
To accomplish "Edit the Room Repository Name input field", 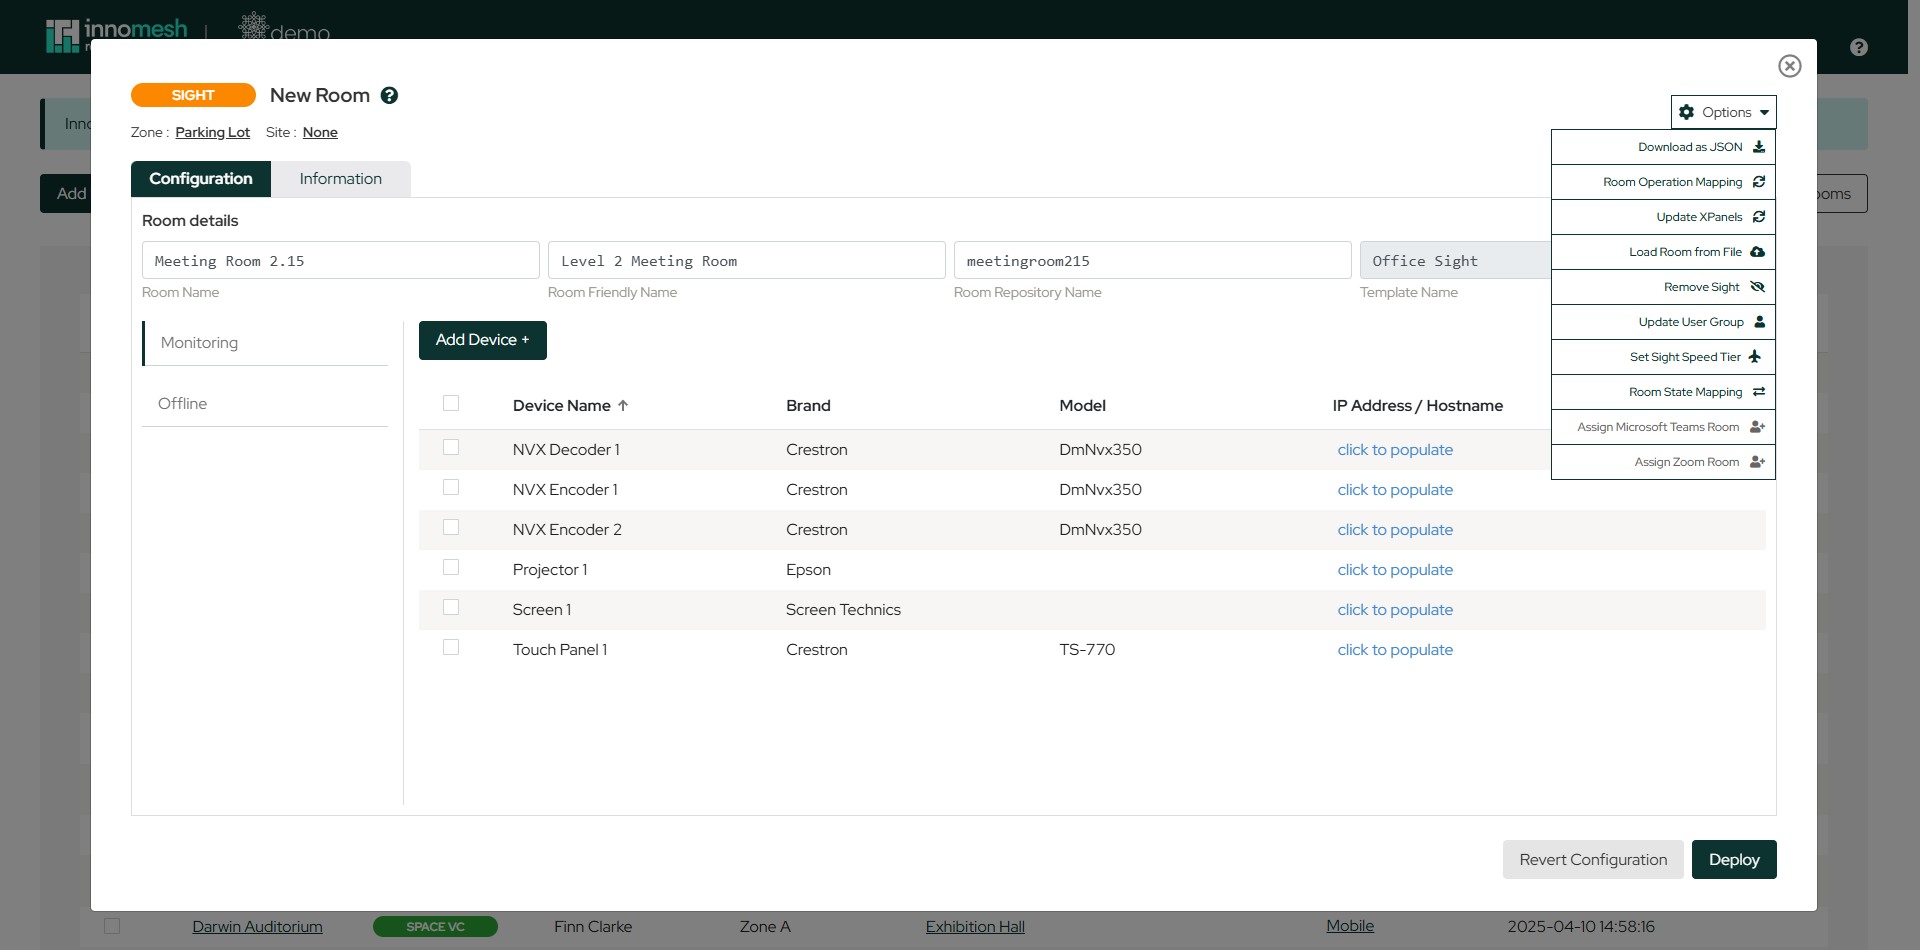I will pyautogui.click(x=1153, y=260).
